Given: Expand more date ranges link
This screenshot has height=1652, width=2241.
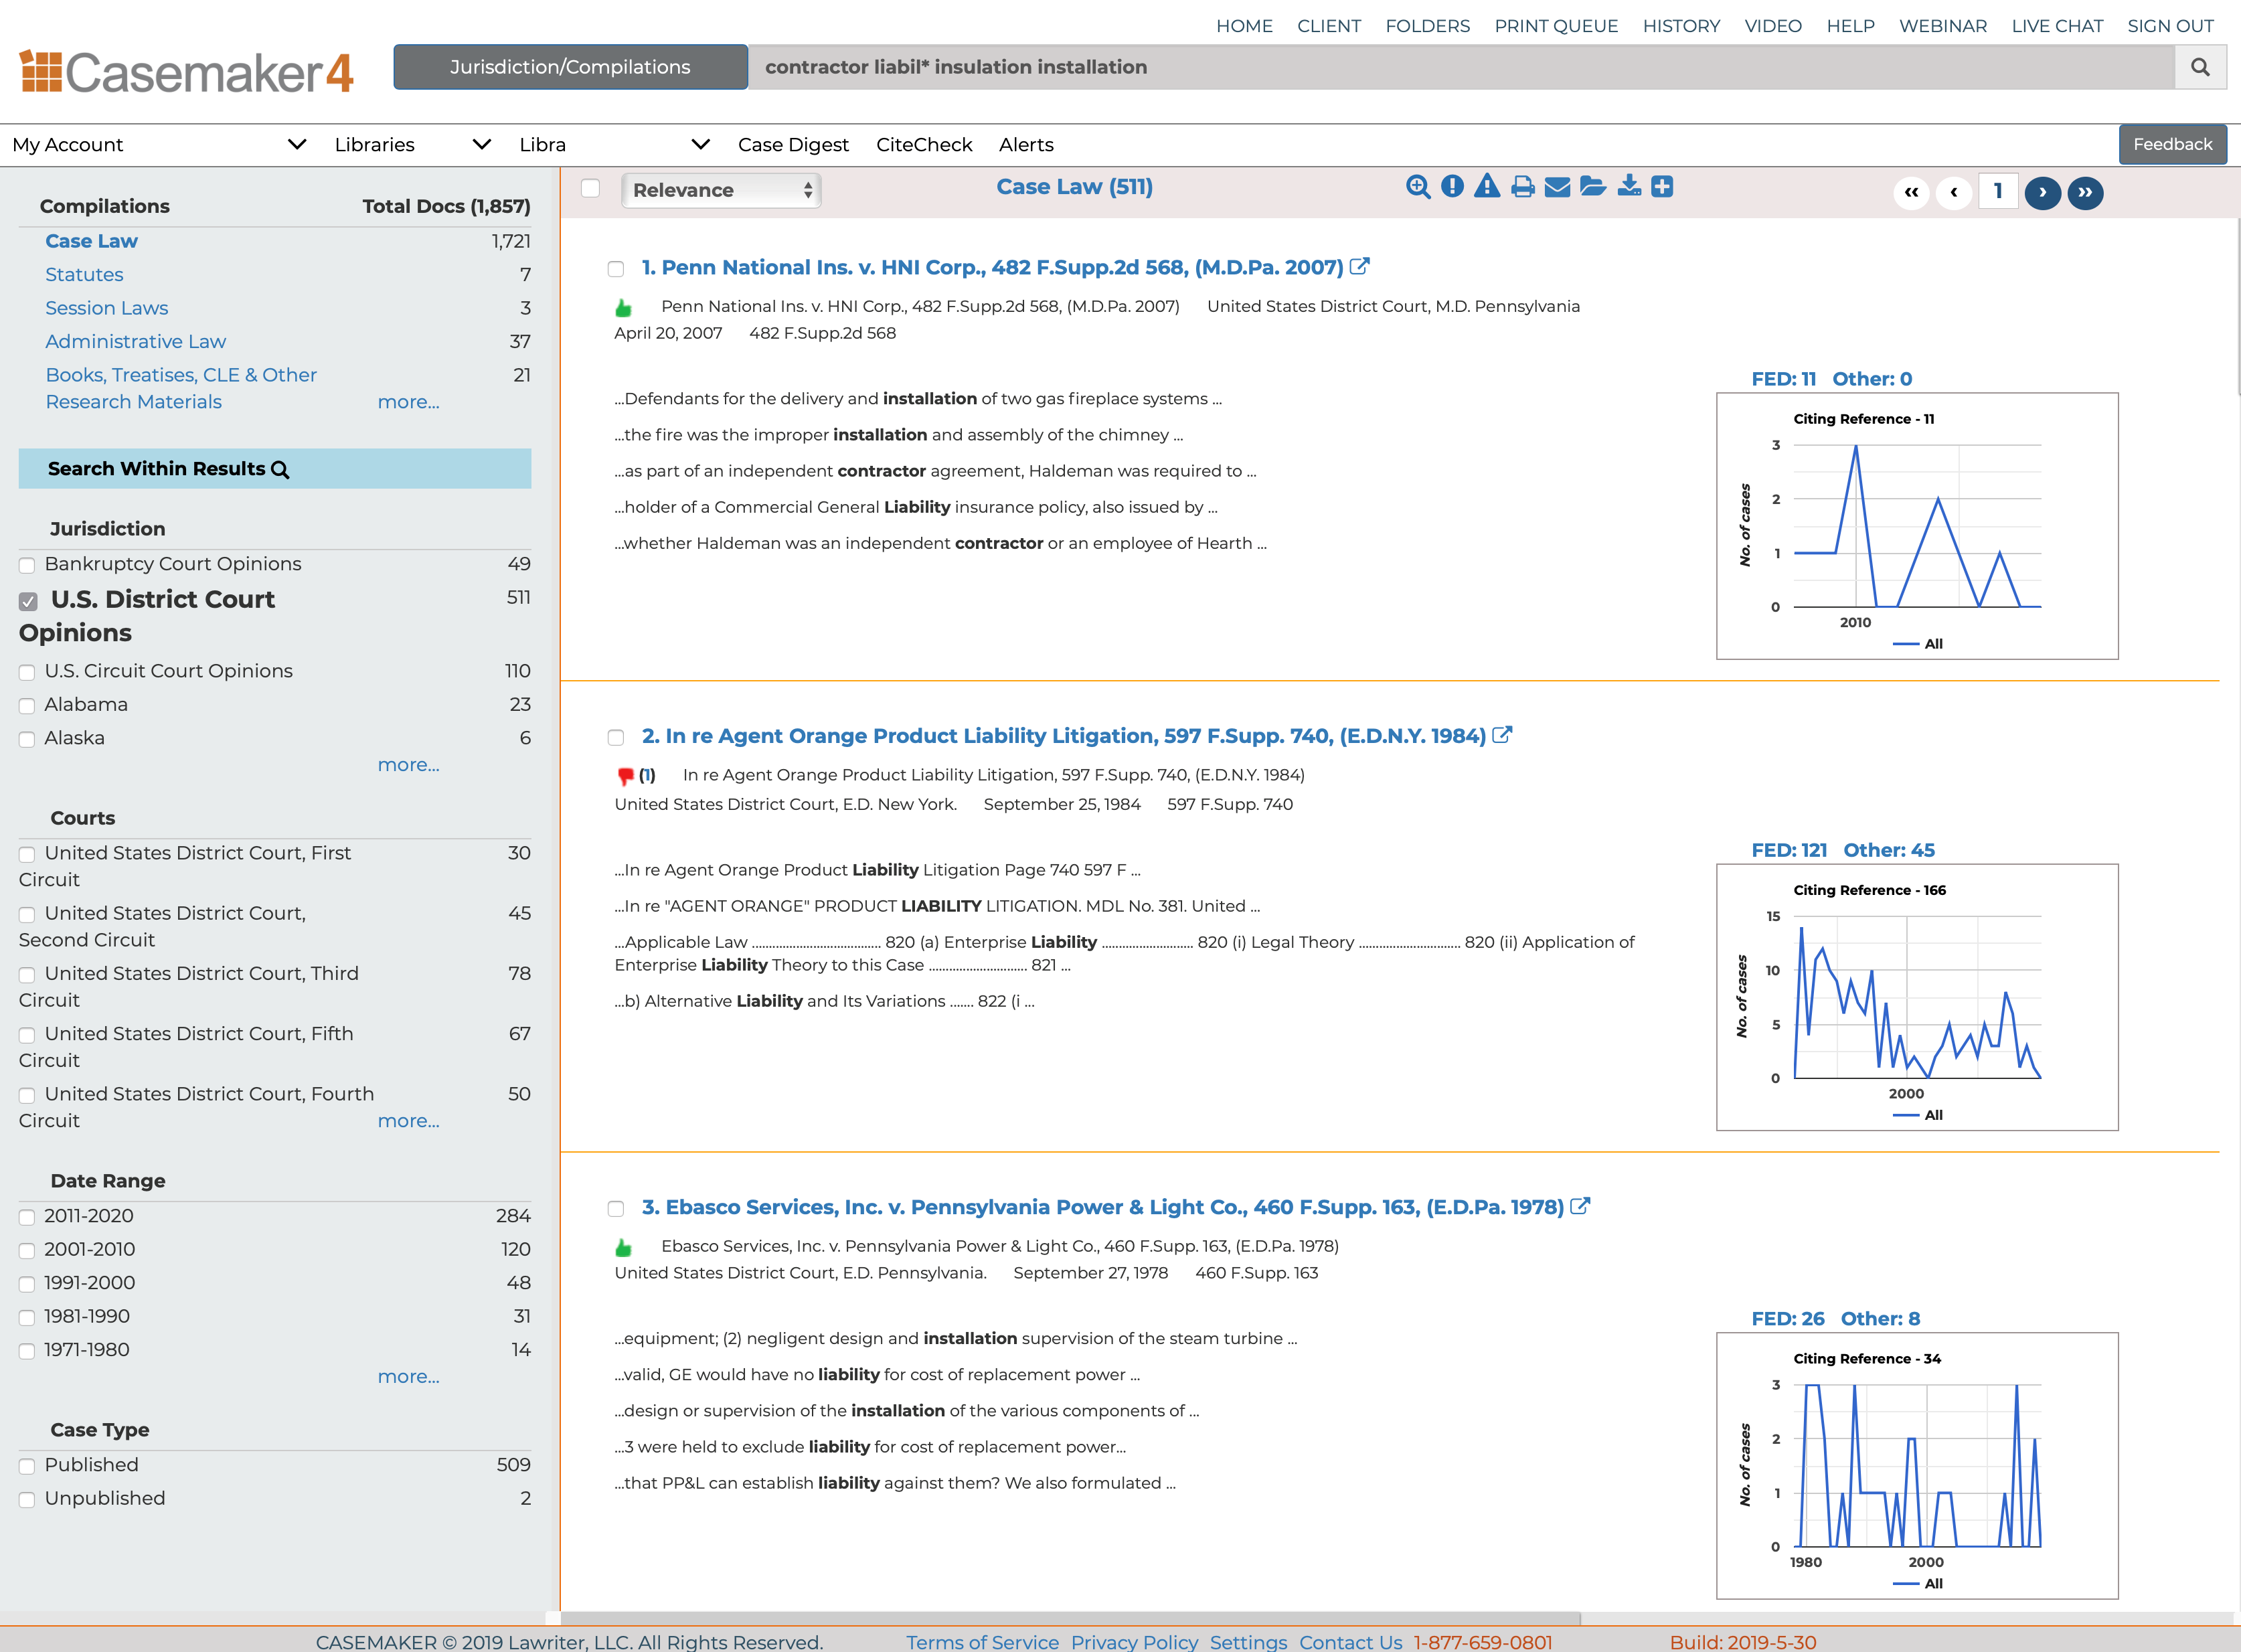Looking at the screenshot, I should (408, 1377).
